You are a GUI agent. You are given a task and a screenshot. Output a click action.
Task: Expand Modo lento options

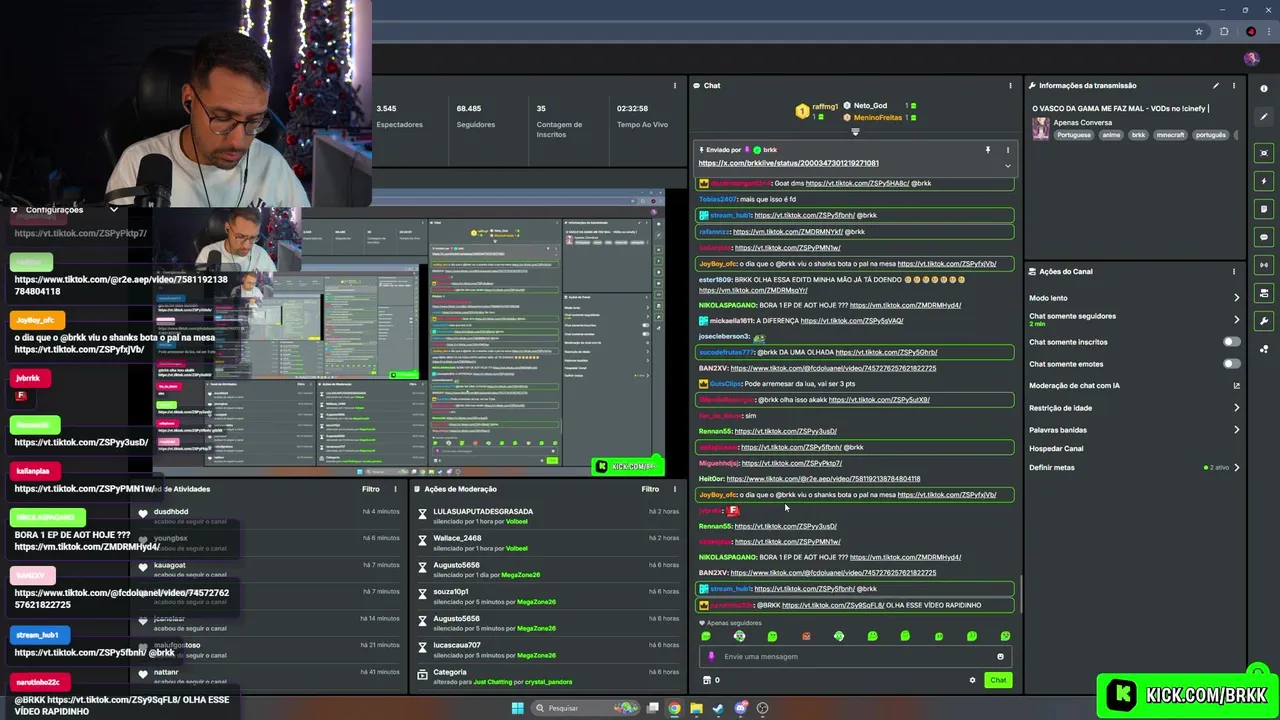(x=1236, y=298)
